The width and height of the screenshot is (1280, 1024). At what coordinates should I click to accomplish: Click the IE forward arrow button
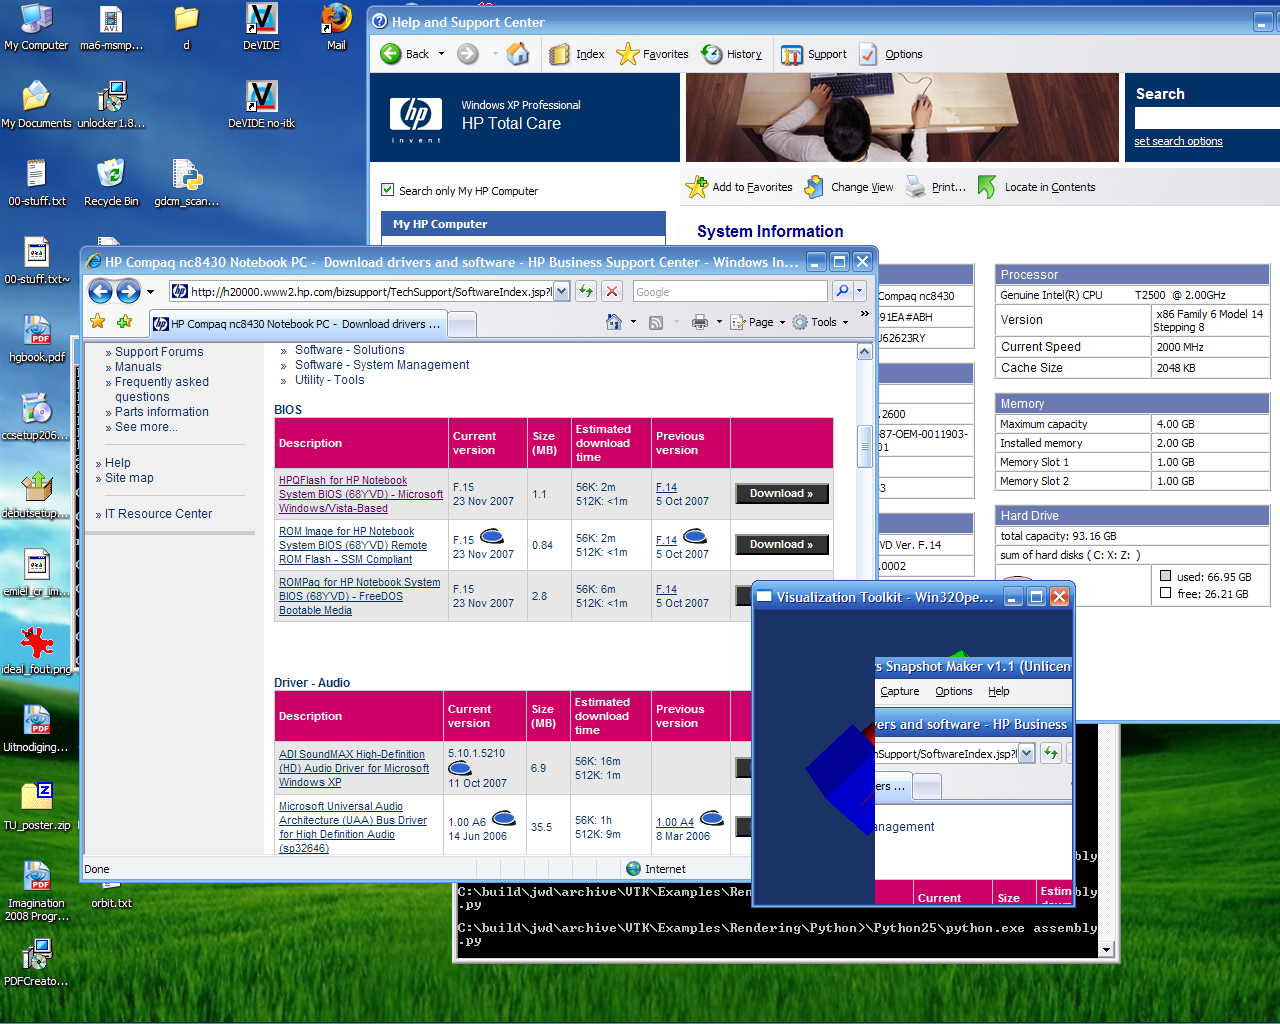point(128,291)
